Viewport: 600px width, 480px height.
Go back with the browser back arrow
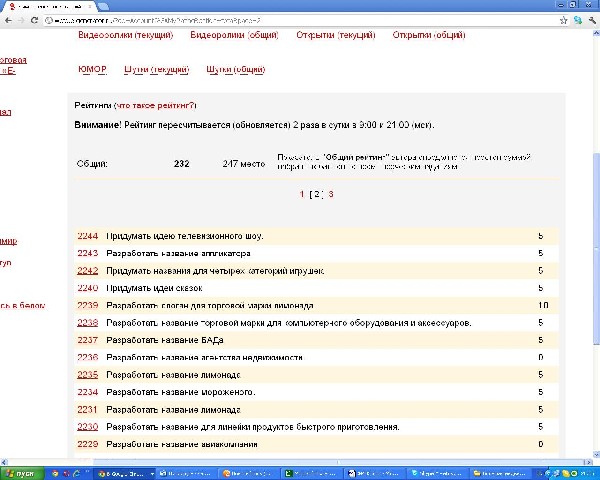[8, 20]
